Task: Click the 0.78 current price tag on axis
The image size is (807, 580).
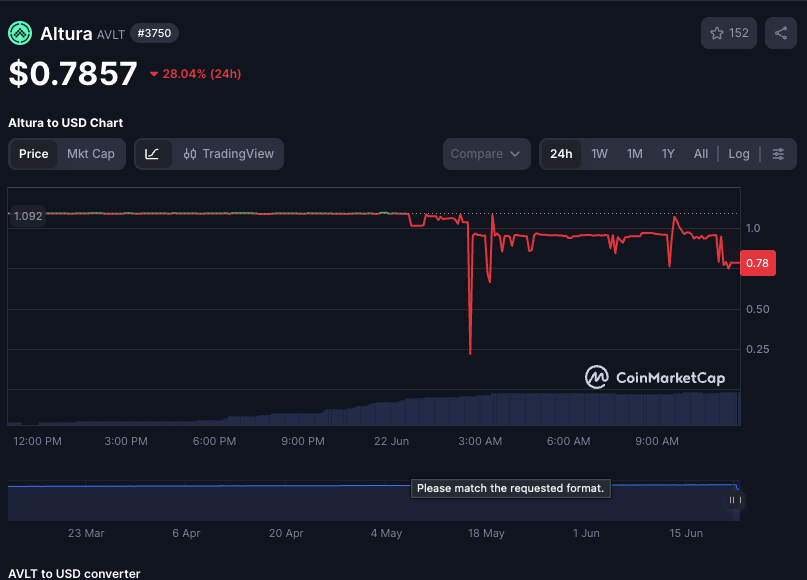Action: tap(758, 263)
